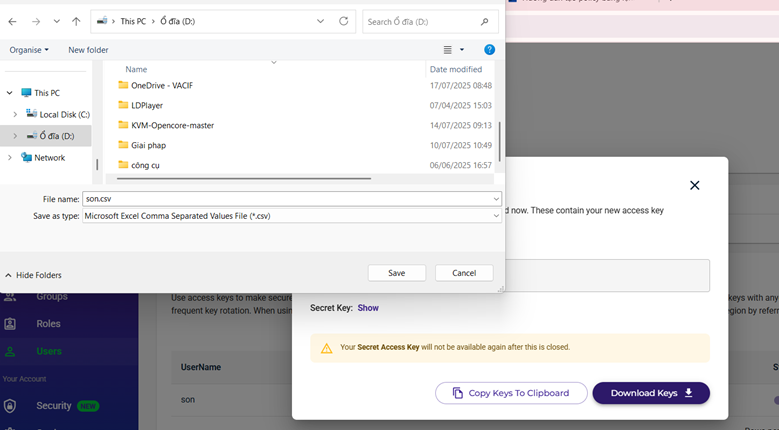Screen dimensions: 779x430
Task: Click the Download Keys button
Action: pos(651,393)
